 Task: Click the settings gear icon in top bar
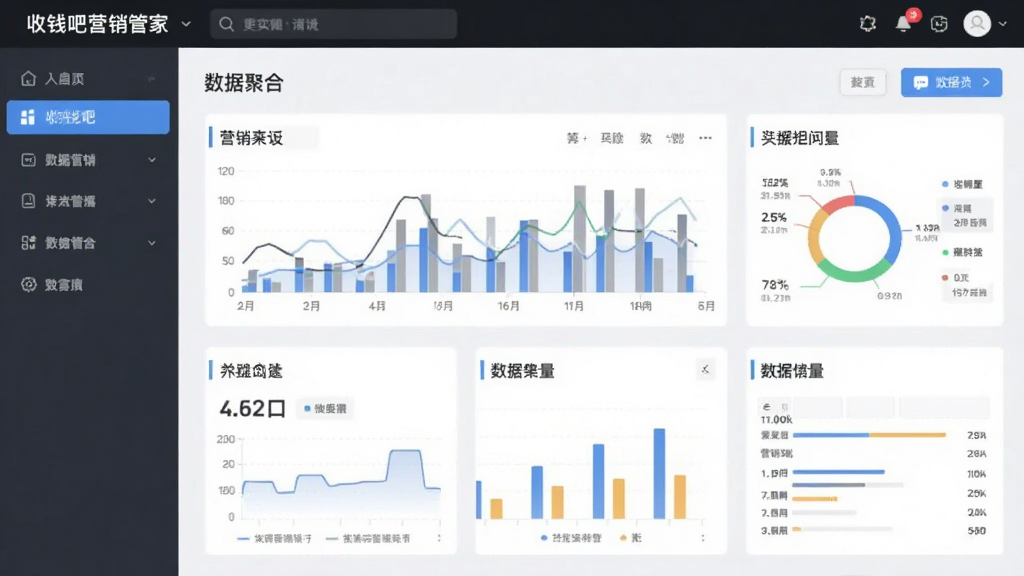click(x=867, y=24)
